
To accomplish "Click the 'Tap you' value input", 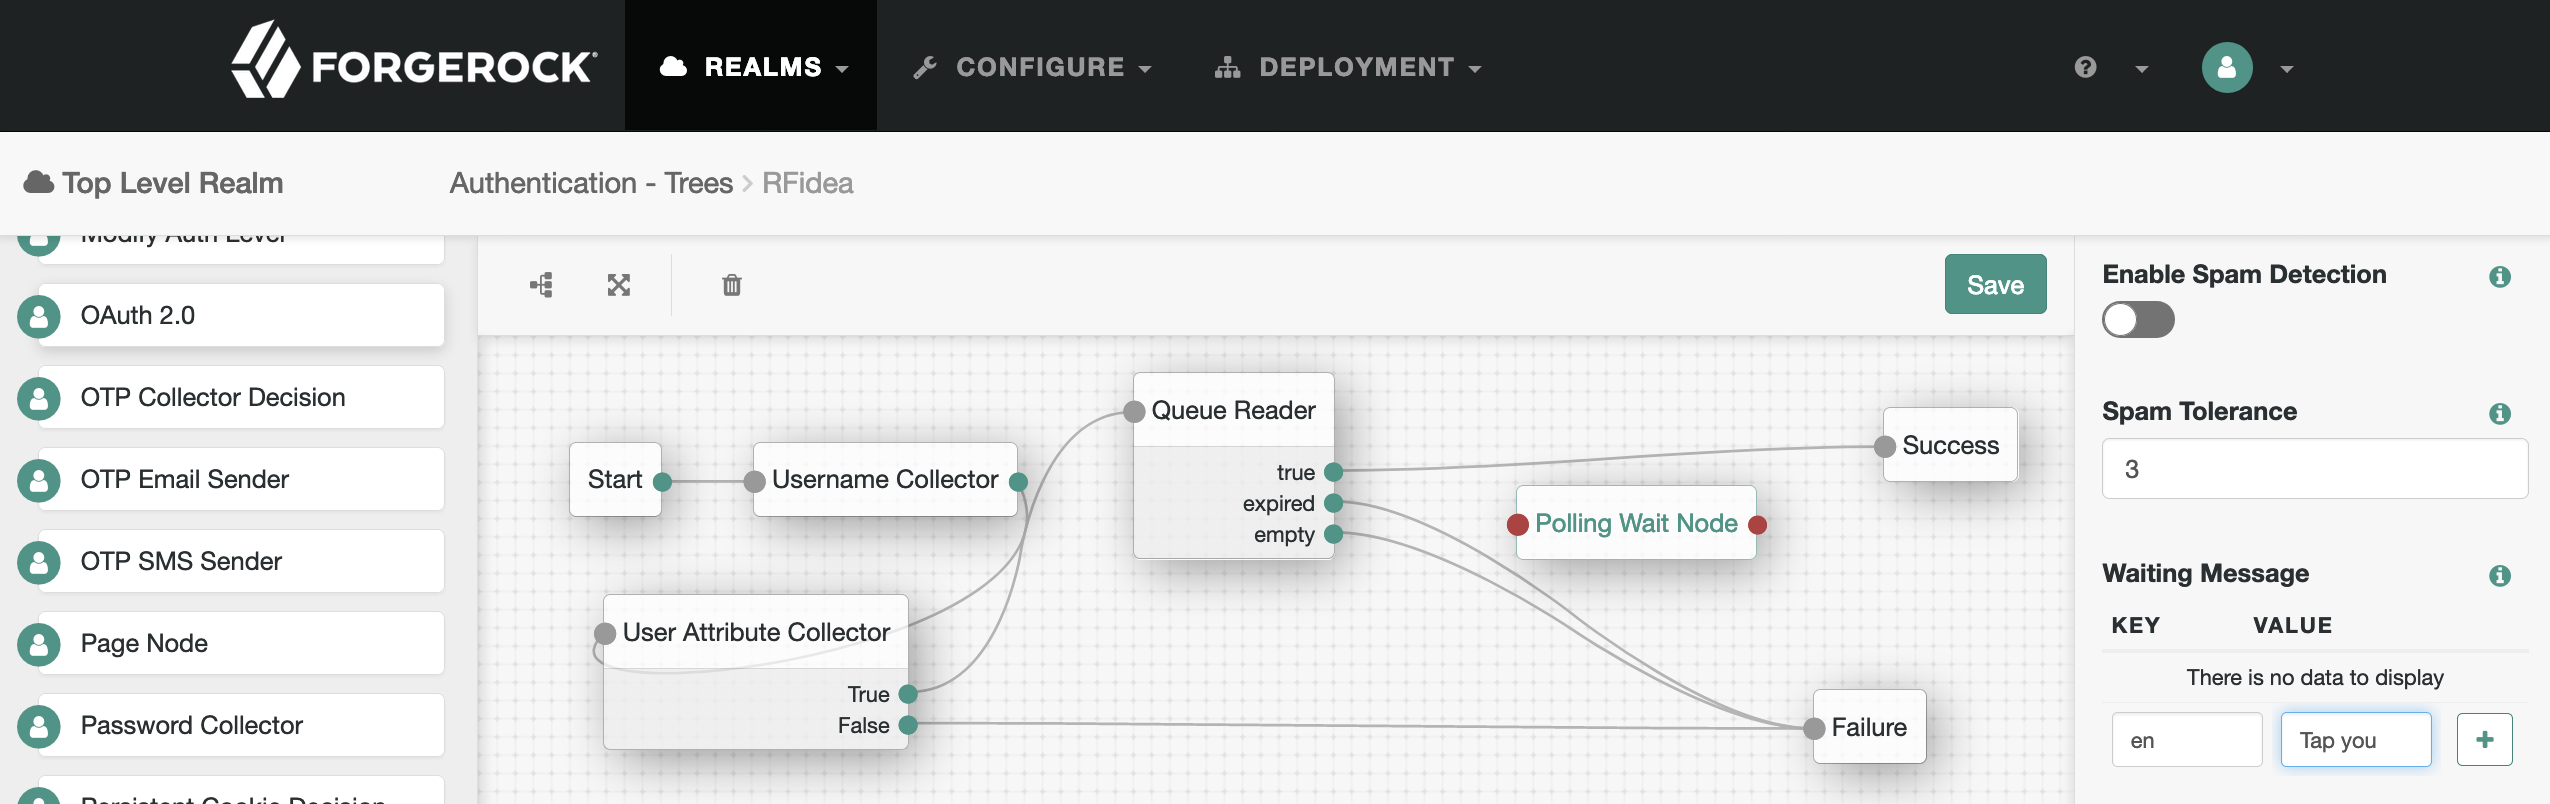I will 2356,740.
